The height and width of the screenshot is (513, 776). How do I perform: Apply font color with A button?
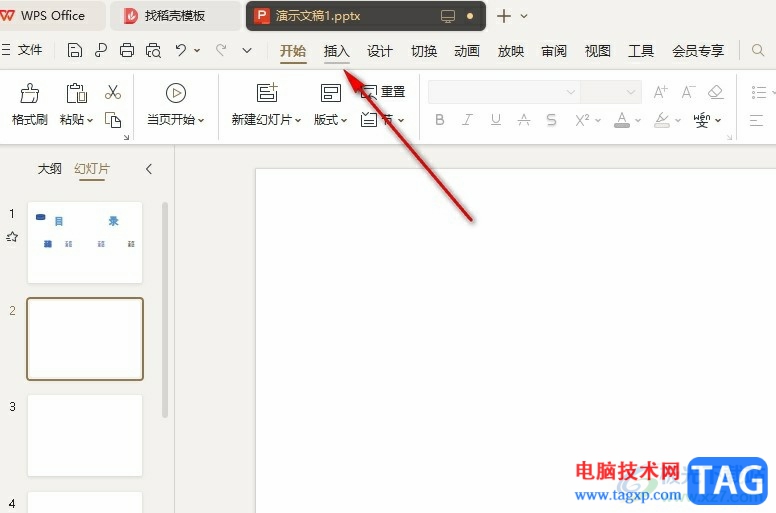622,120
